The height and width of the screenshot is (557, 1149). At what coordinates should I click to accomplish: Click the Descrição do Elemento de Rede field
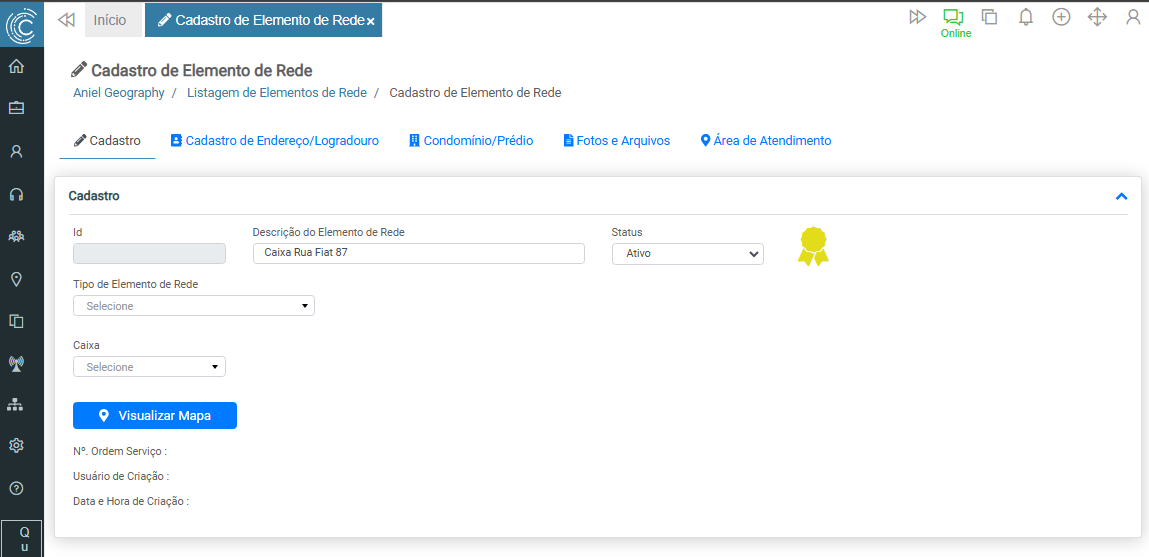[x=418, y=253]
